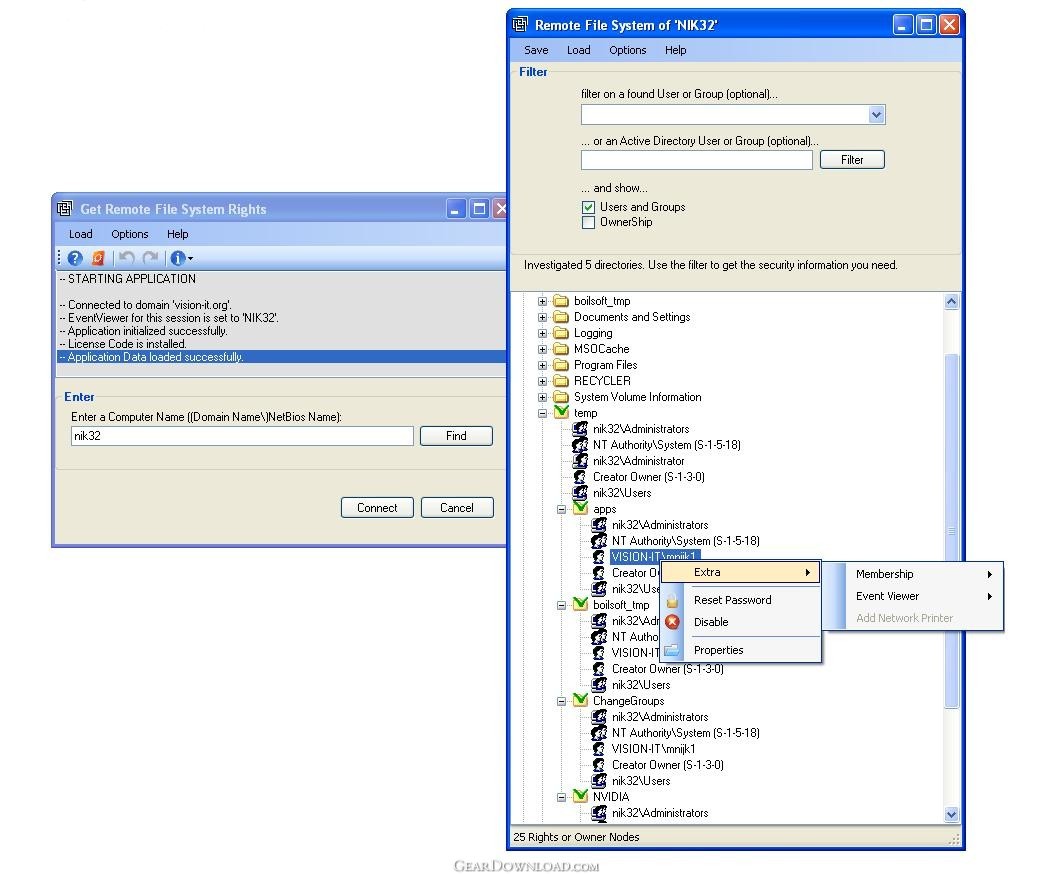Click the Find button

(456, 436)
